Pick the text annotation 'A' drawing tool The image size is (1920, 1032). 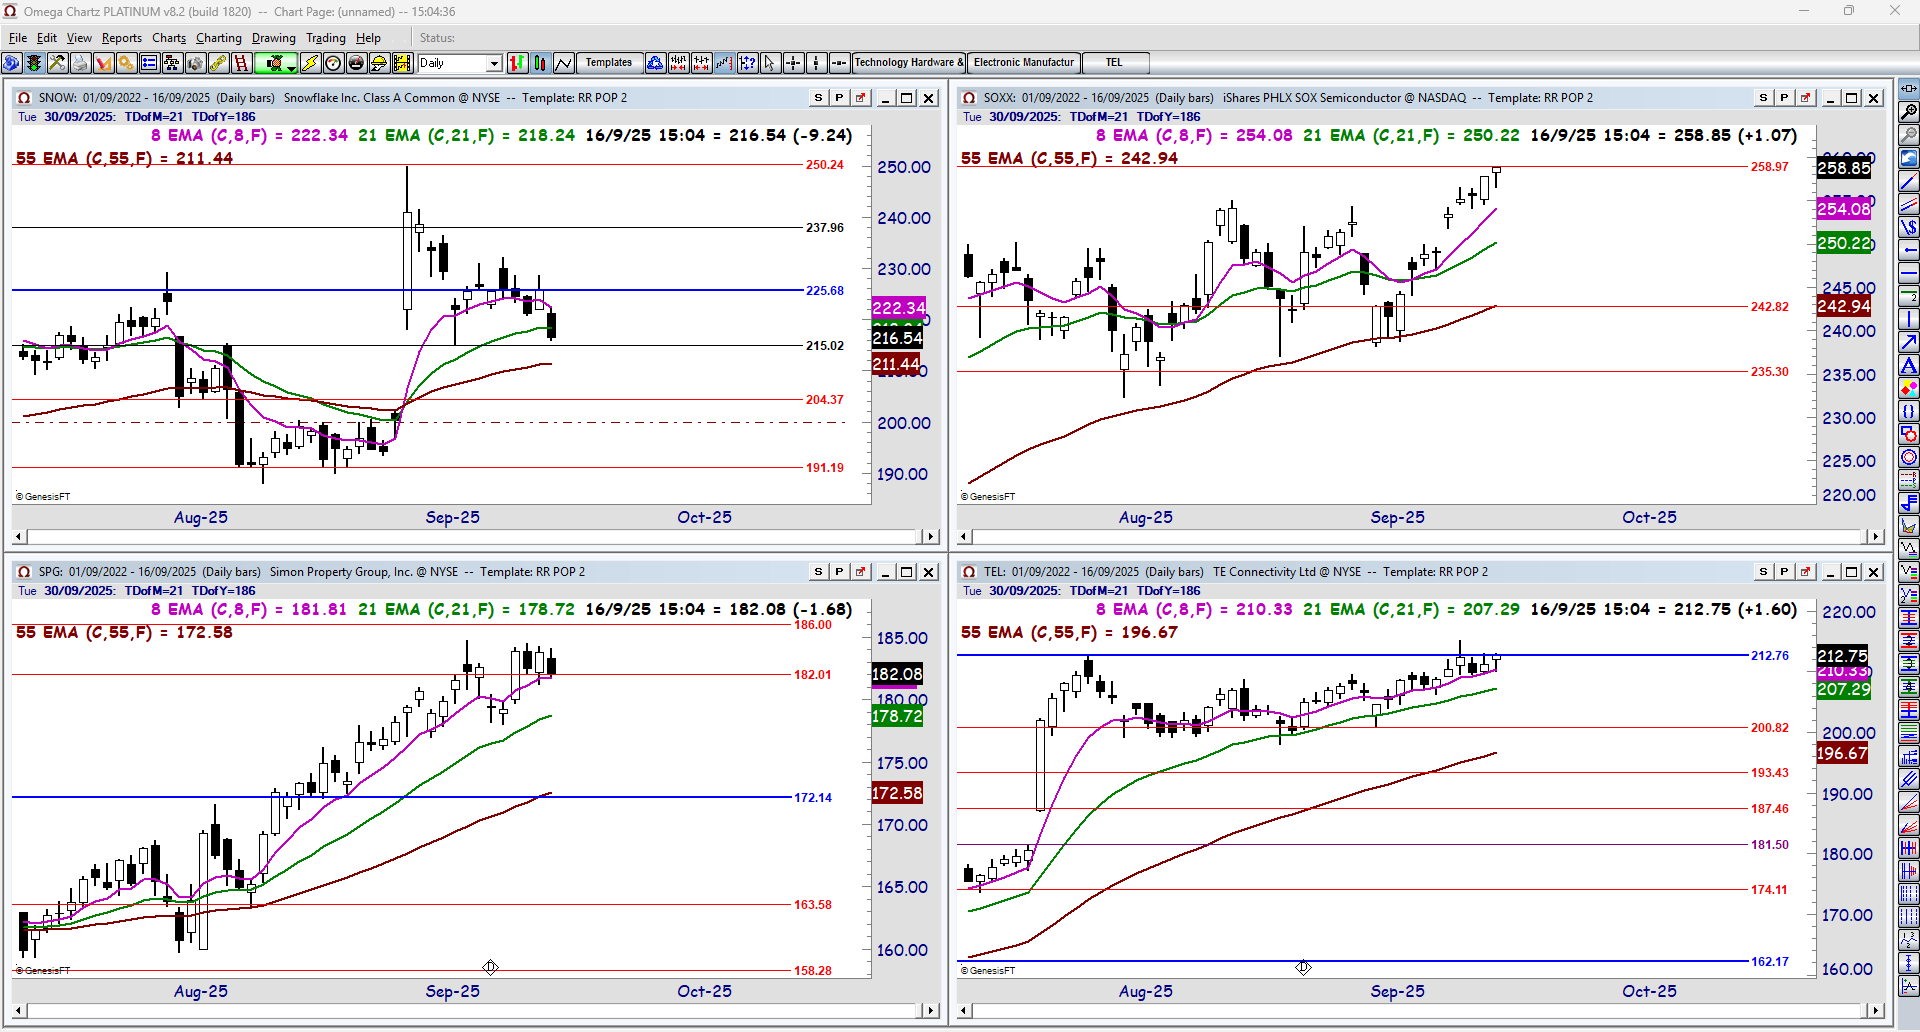pyautogui.click(x=1909, y=365)
